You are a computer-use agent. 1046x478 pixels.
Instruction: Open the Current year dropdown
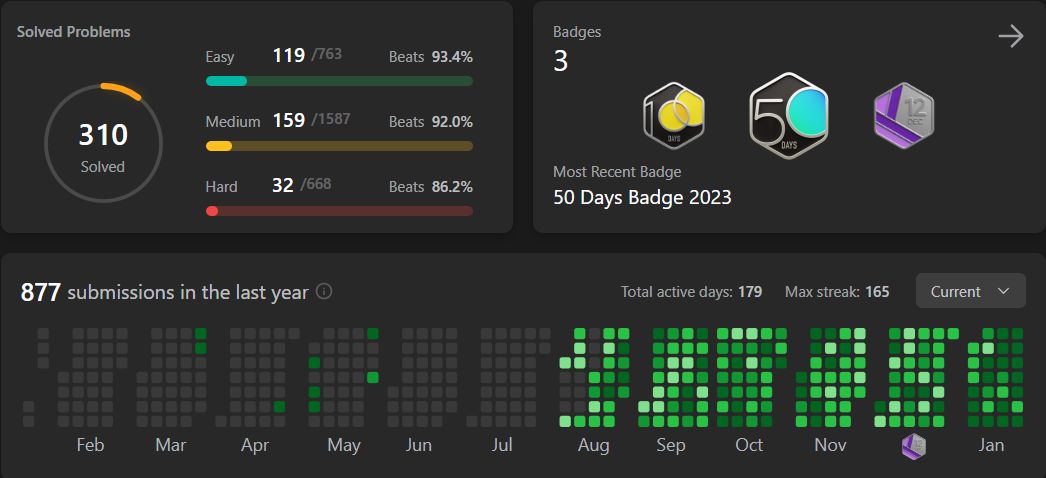tap(971, 291)
